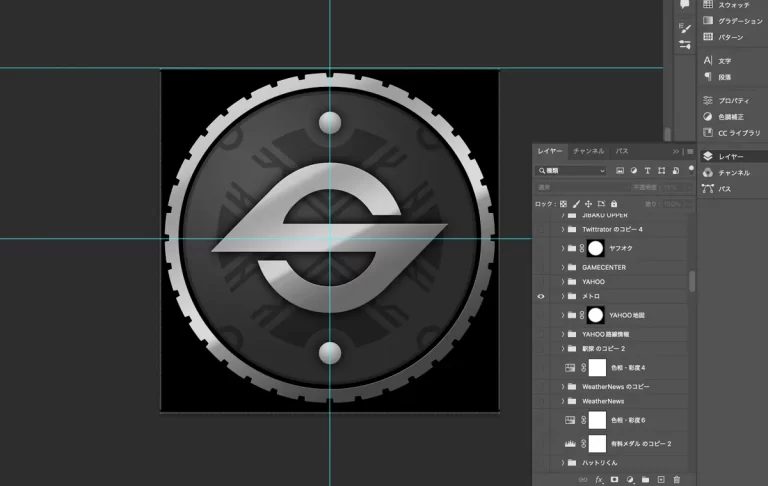Add a layer mask using the mask icon
The image size is (768, 486).
[x=614, y=480]
